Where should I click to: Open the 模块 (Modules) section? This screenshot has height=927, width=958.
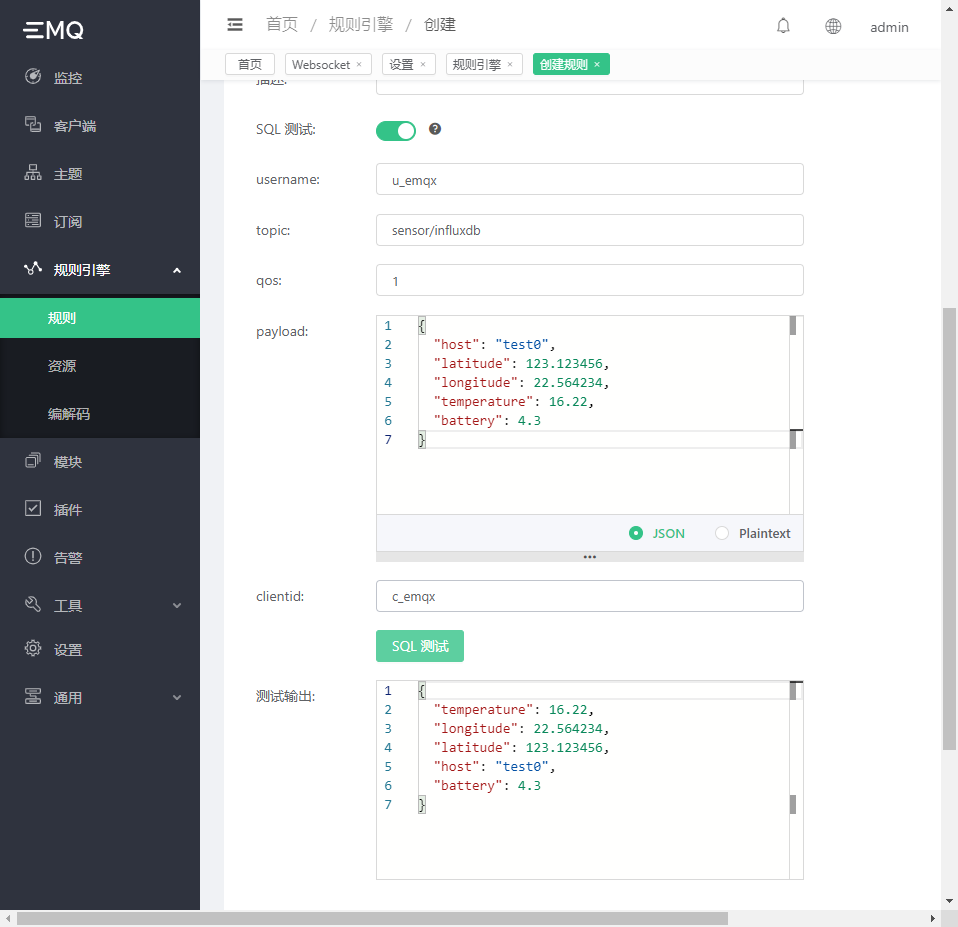click(67, 461)
